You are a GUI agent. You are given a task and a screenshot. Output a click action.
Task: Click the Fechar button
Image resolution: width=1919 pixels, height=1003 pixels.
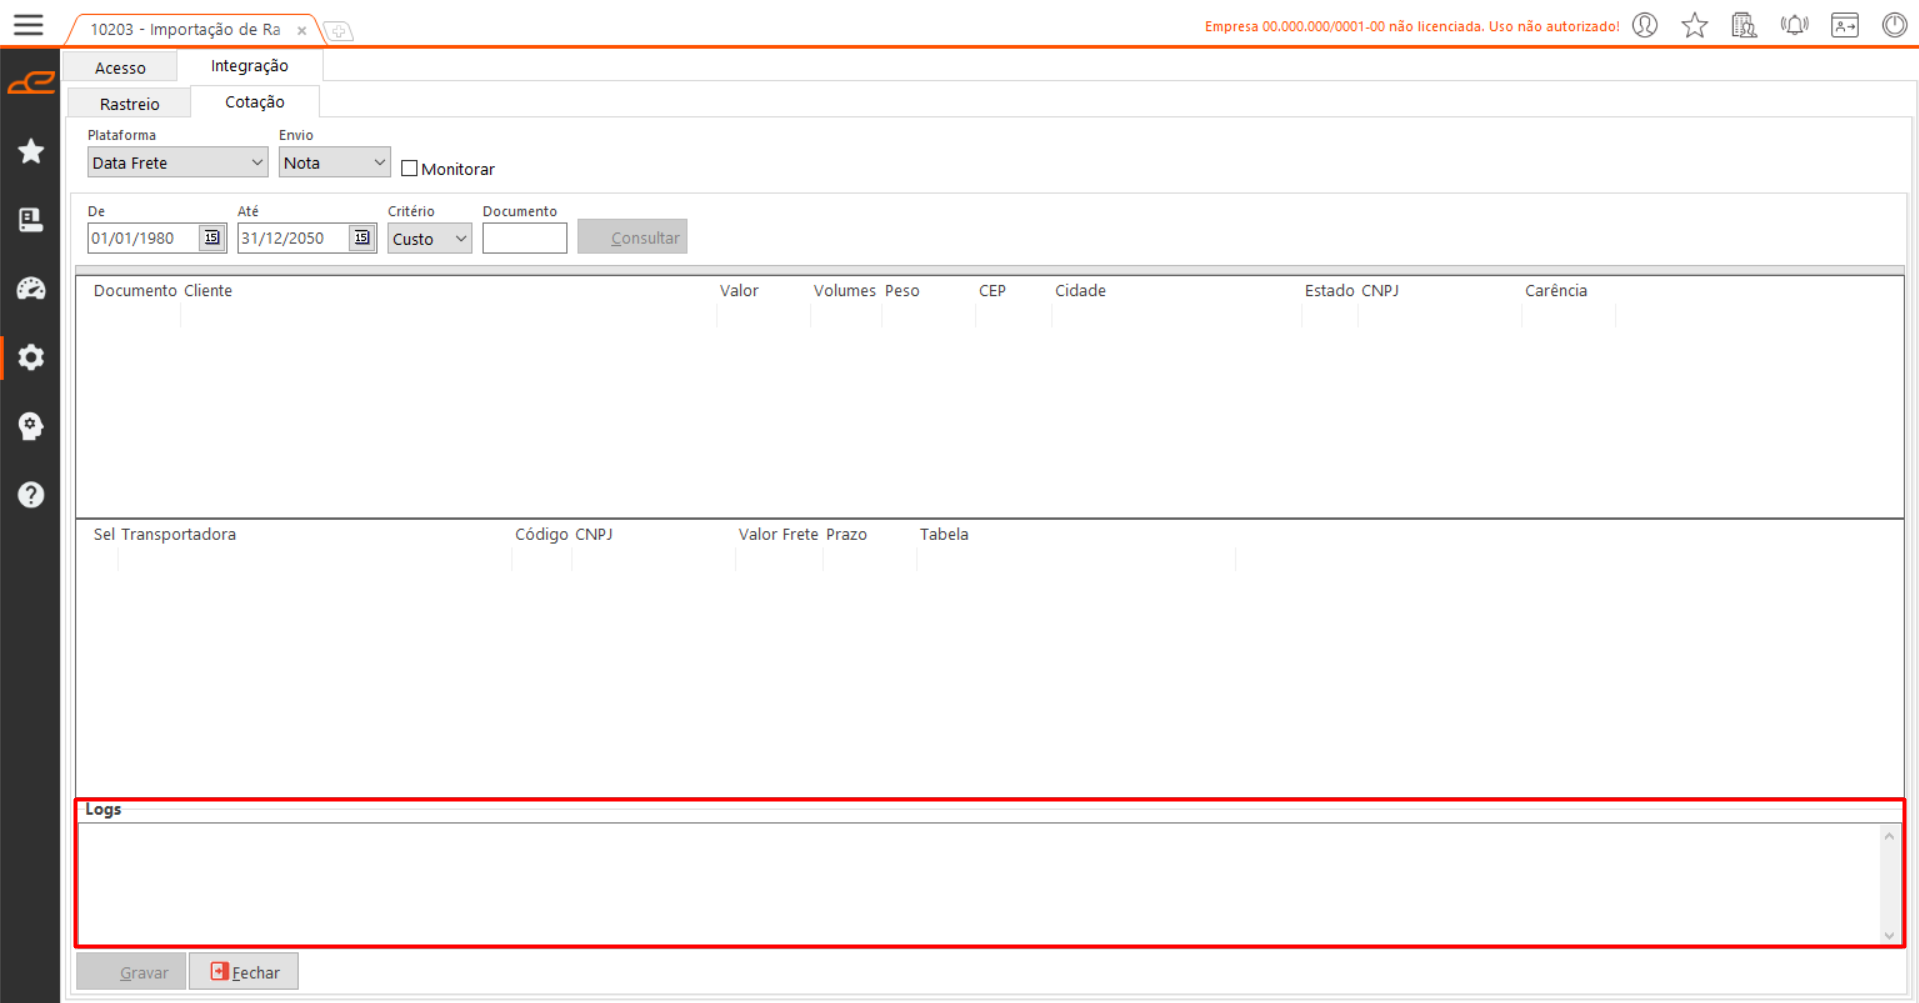(244, 972)
